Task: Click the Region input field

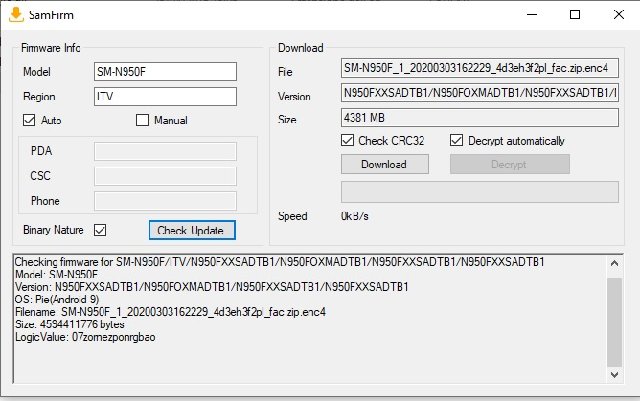Action: [x=165, y=96]
